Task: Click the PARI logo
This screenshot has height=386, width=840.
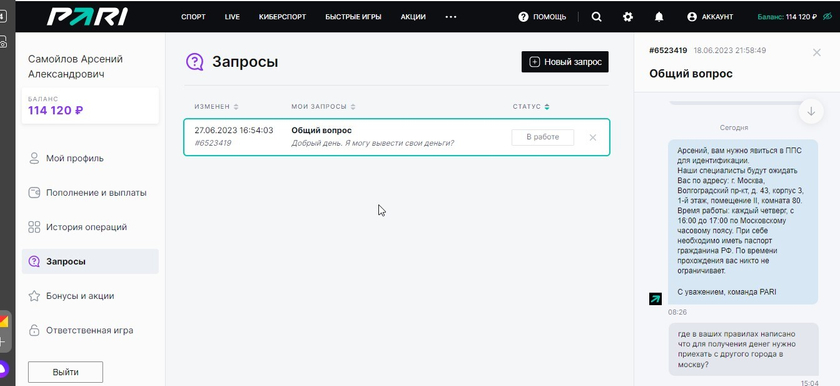Action: tap(87, 17)
